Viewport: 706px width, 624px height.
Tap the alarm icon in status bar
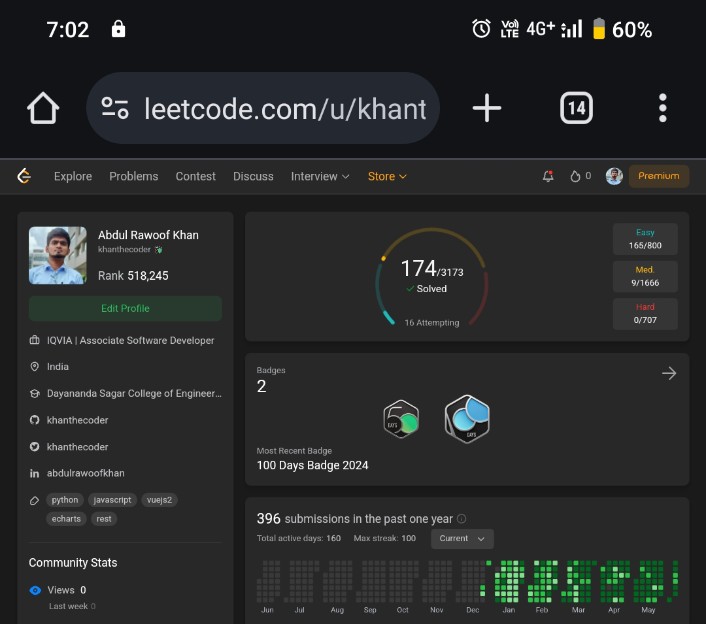pos(481,29)
